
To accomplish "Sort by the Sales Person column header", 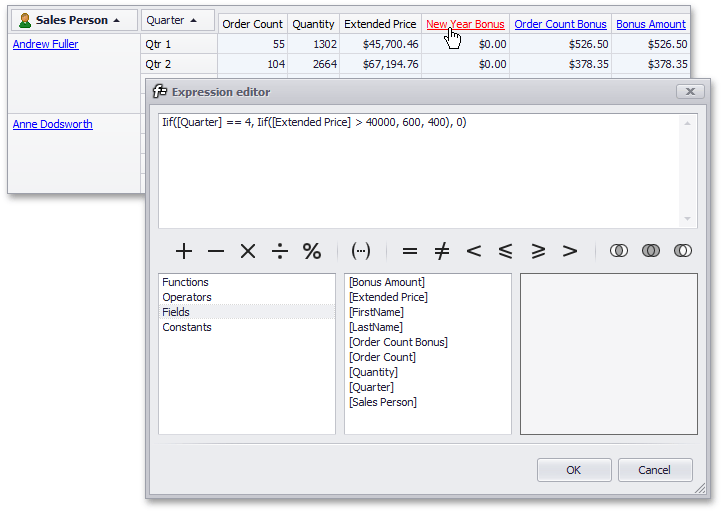I will 73,20.
